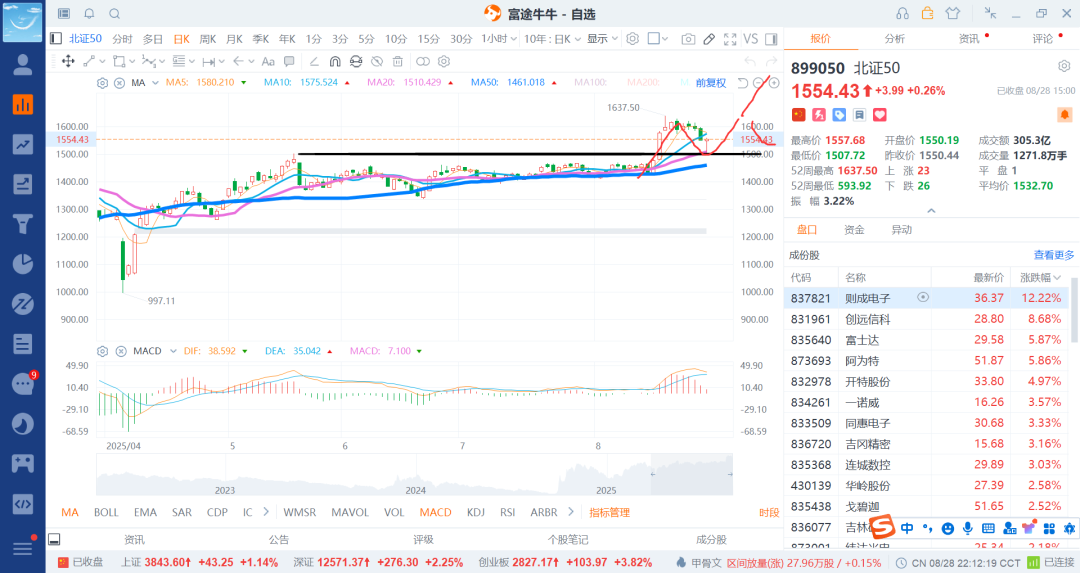The image size is (1080, 573).
Task: Open the 个股笔记 bottom tab
Action: point(568,539)
